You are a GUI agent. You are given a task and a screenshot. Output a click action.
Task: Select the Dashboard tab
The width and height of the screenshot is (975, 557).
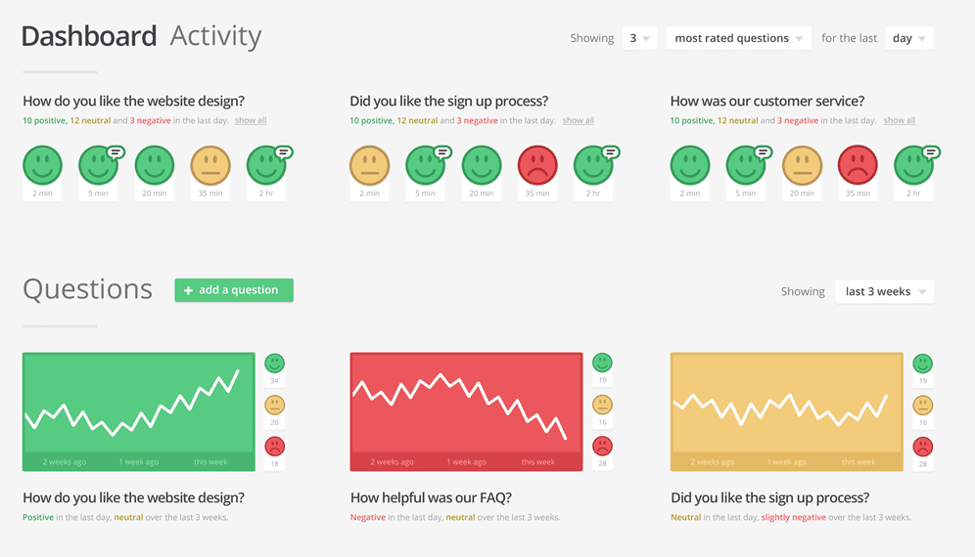[89, 36]
